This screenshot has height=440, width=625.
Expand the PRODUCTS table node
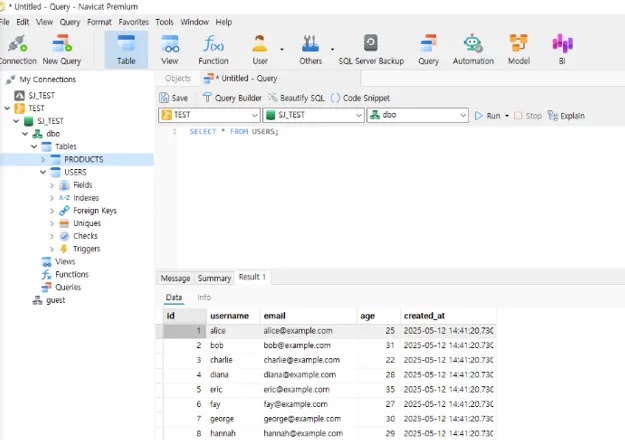pos(43,159)
